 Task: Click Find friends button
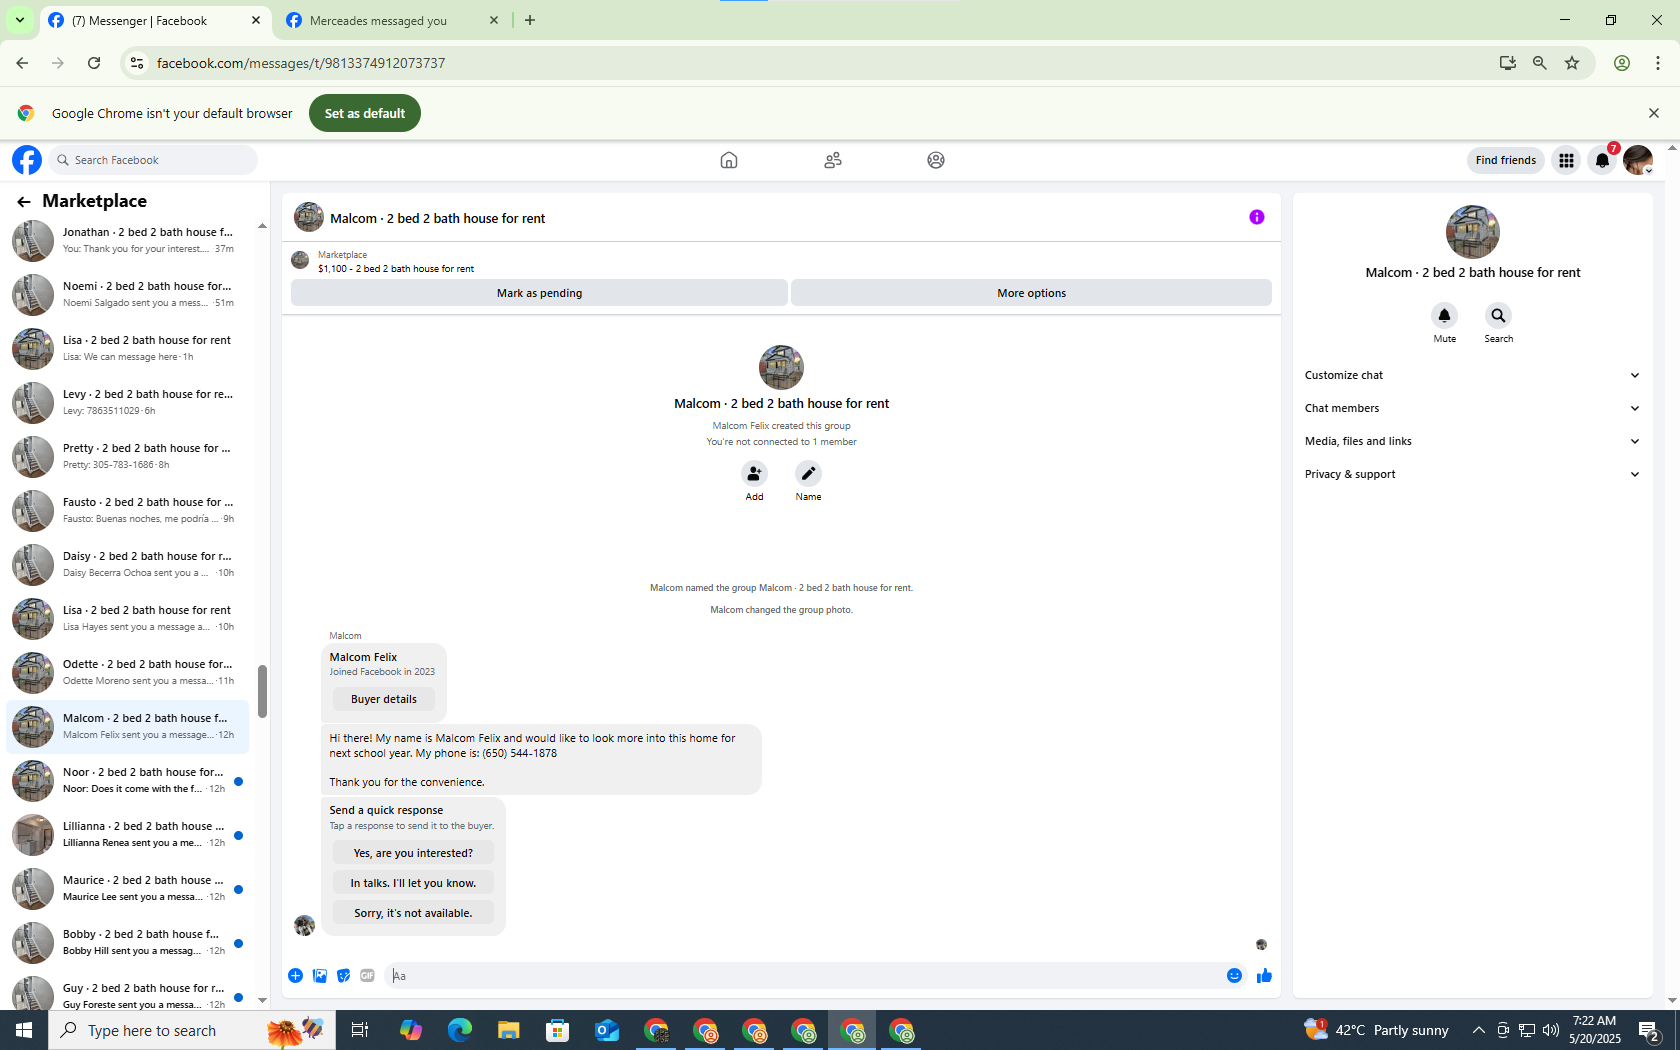(1505, 160)
